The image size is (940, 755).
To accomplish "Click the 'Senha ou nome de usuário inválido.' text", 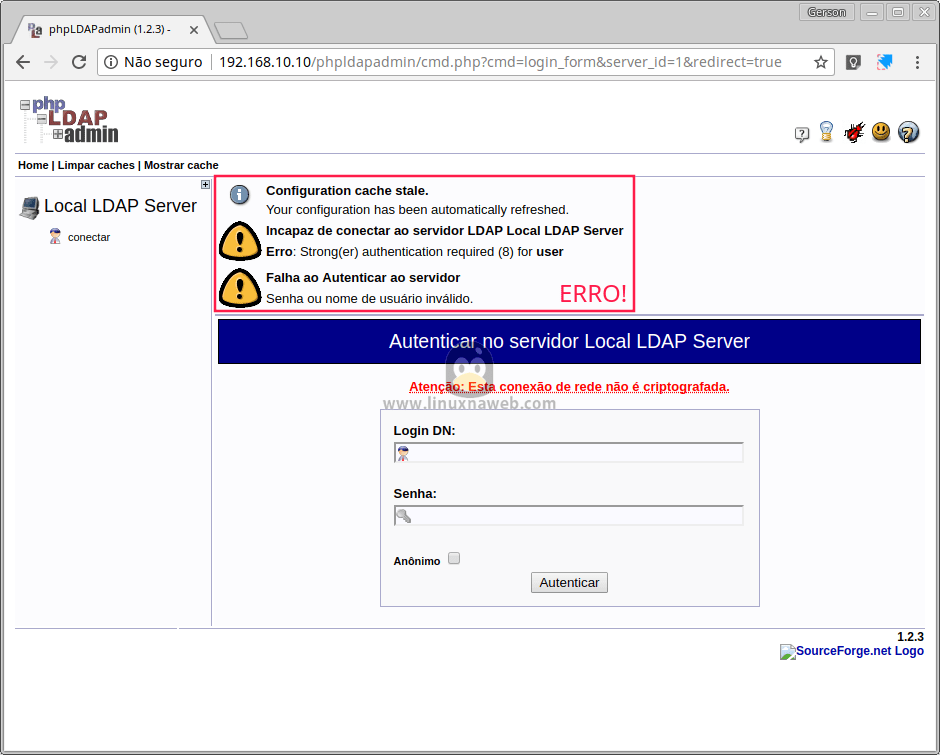I will tap(369, 299).
